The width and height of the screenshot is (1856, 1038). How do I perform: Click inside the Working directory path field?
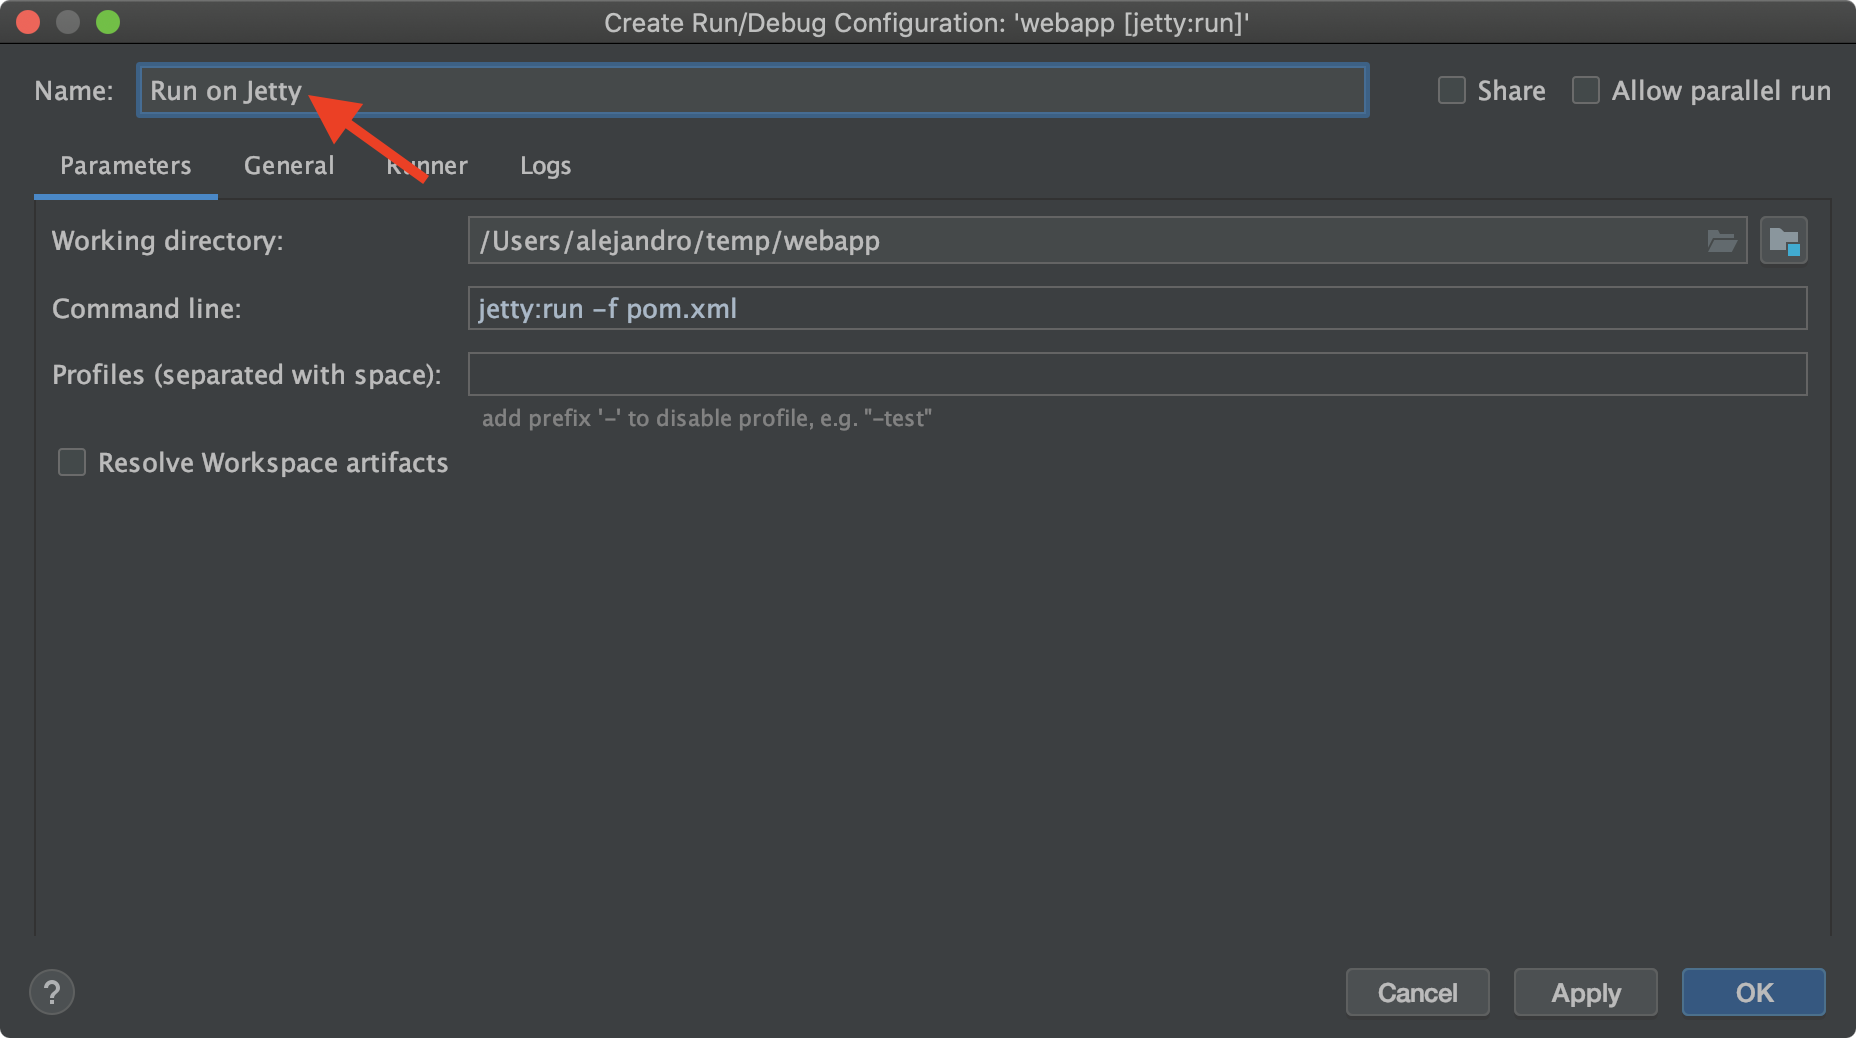click(1080, 241)
